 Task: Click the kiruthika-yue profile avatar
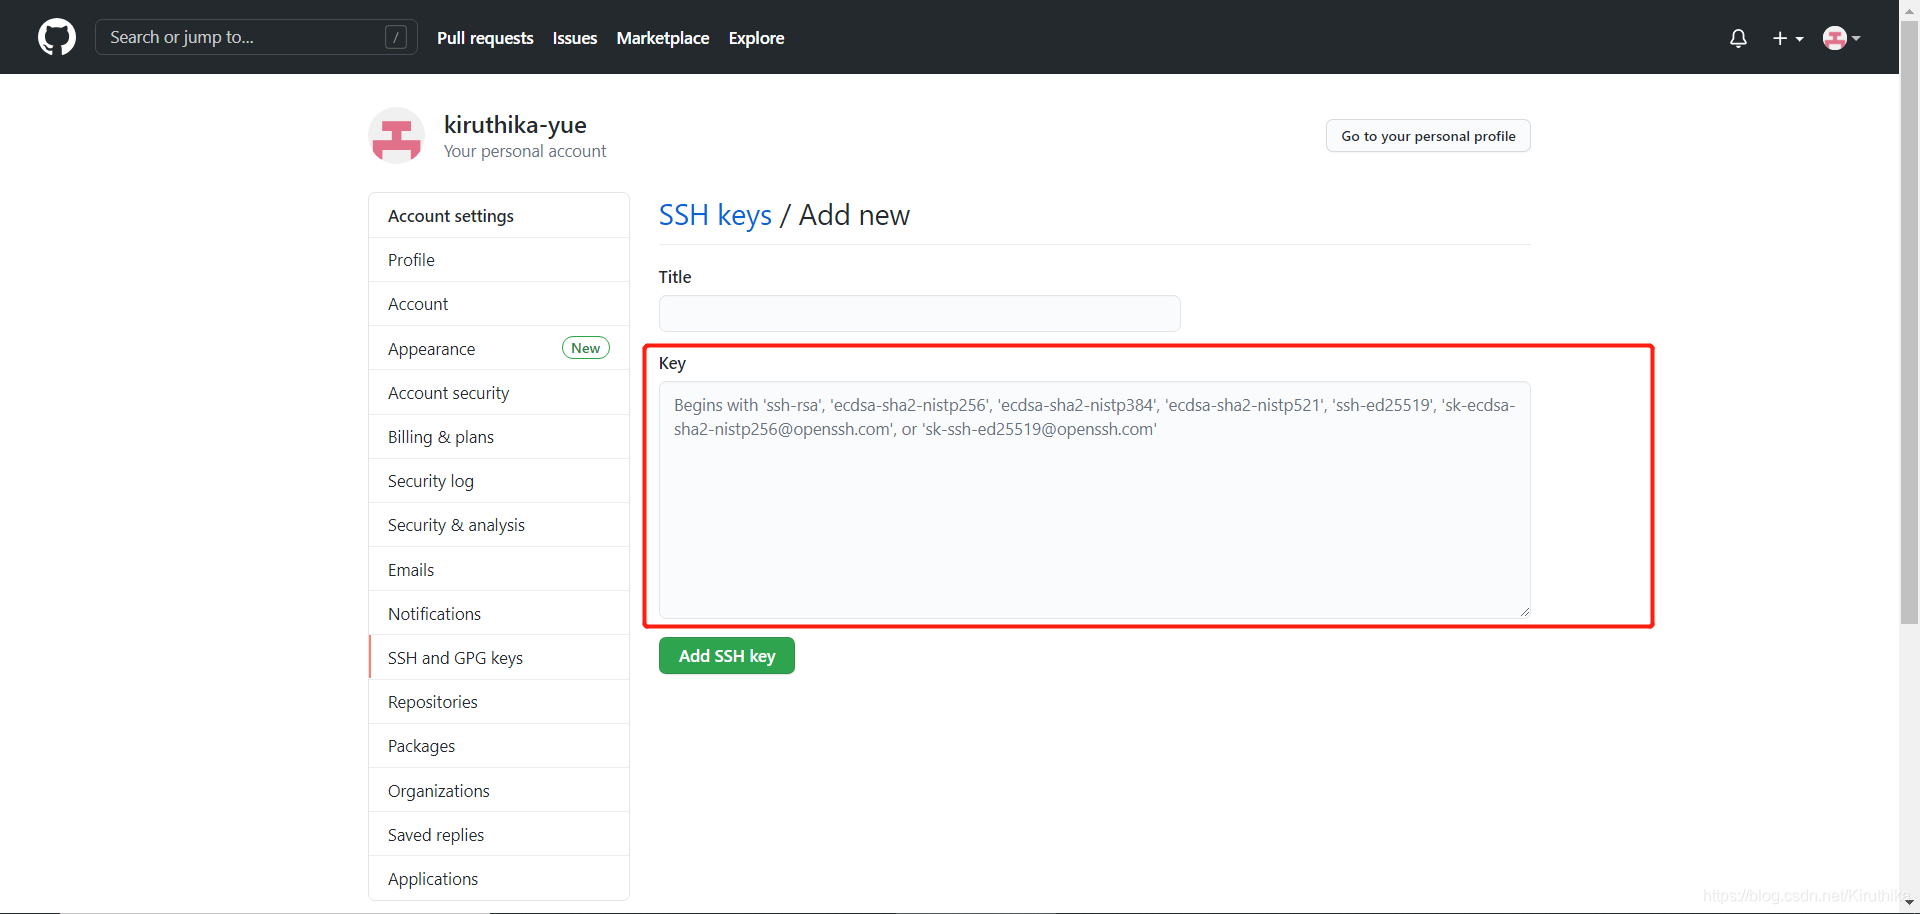(x=397, y=135)
